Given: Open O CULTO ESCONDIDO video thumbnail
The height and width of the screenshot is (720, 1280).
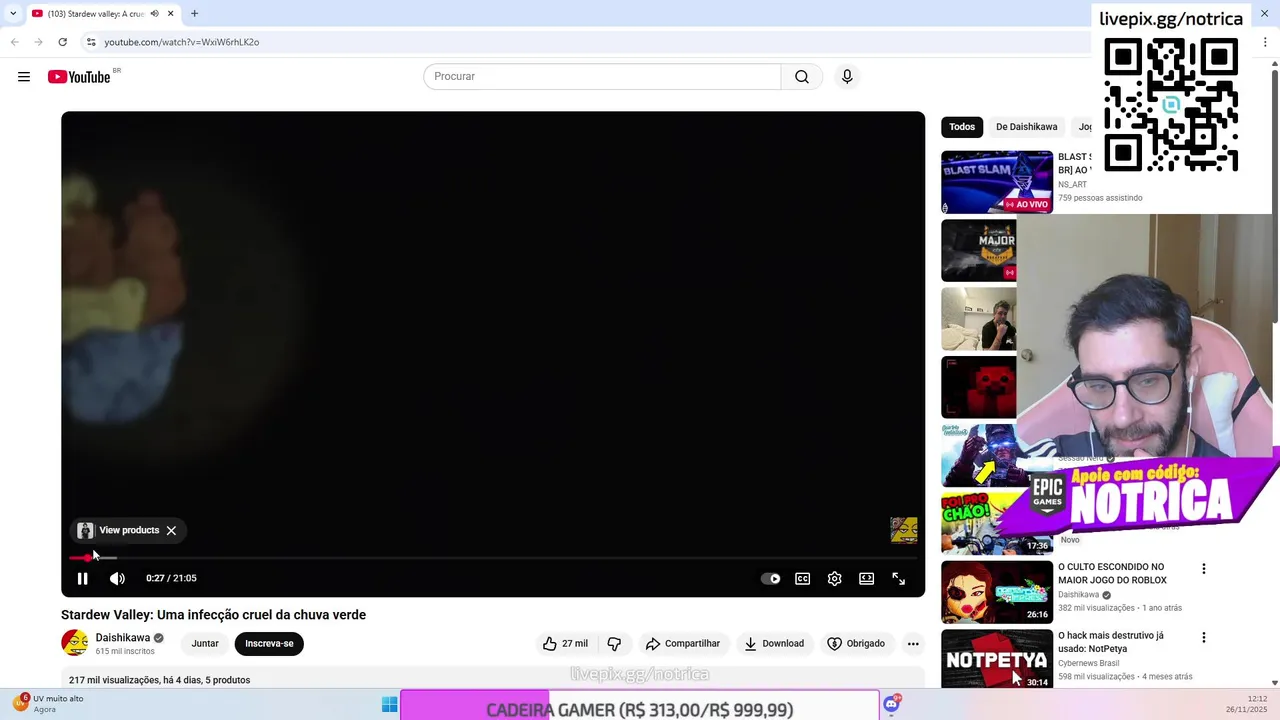Looking at the screenshot, I should (997, 592).
